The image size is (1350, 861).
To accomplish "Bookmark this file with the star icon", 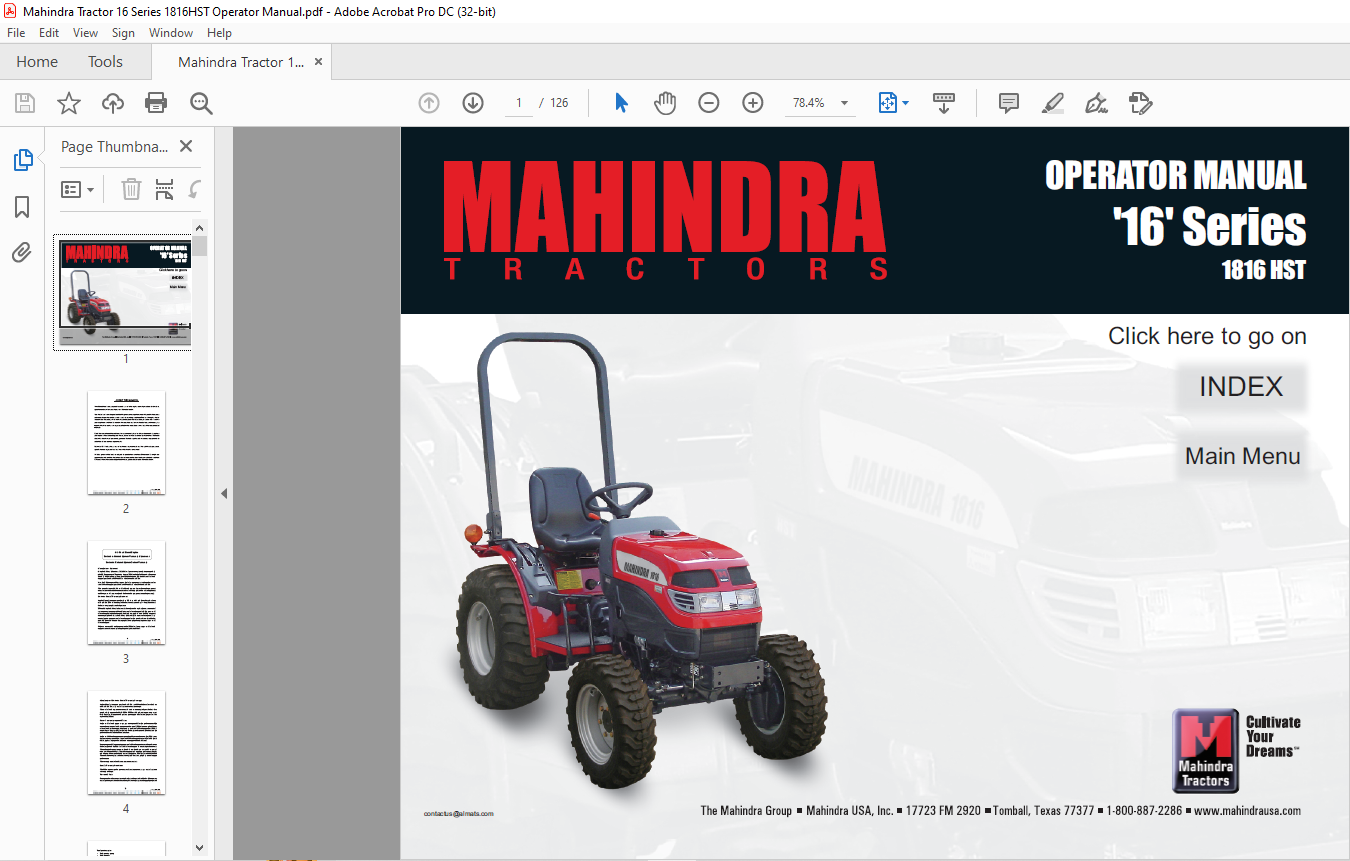I will click(x=68, y=103).
